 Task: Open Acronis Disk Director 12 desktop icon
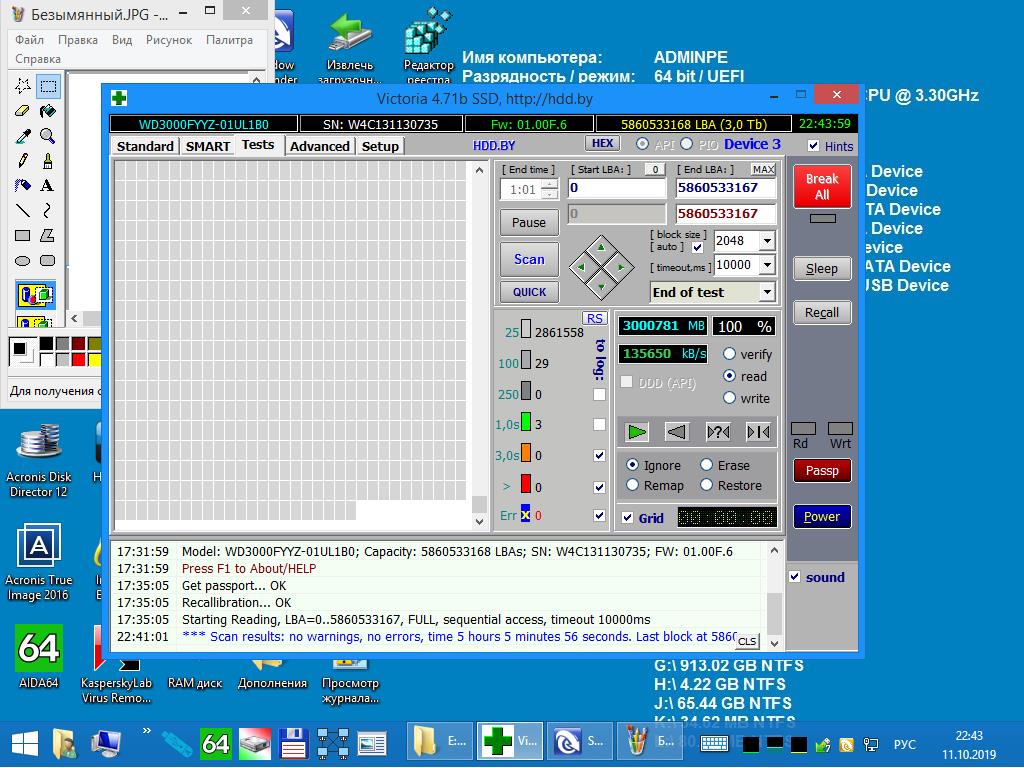point(39,460)
